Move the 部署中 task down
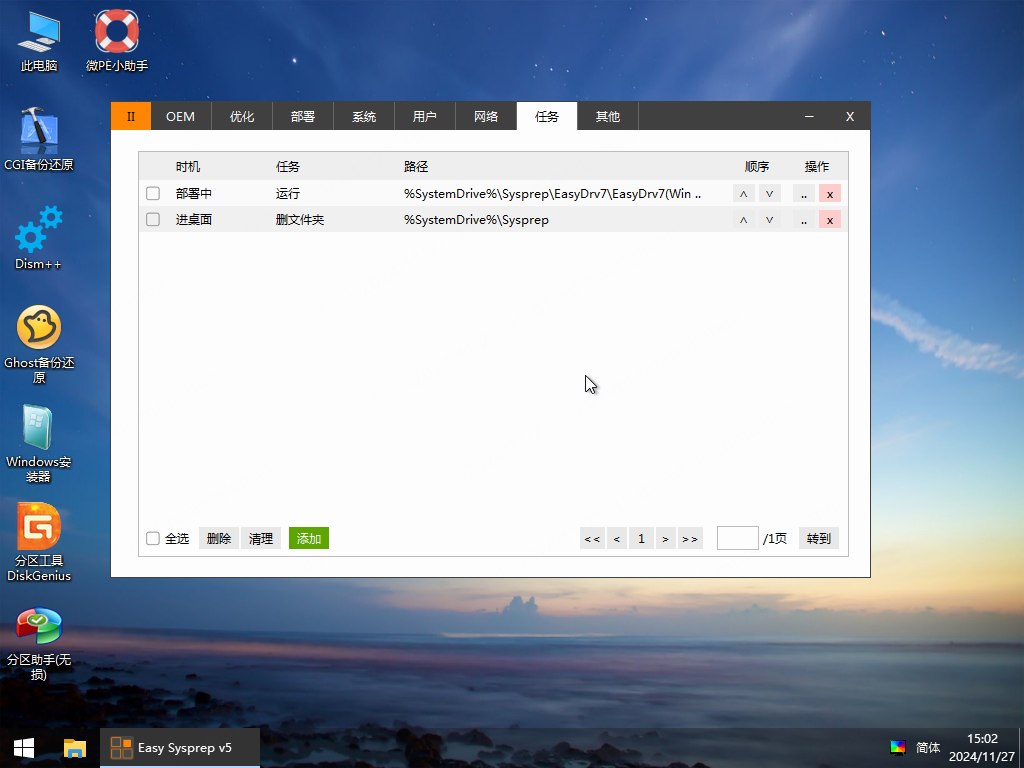Screen dimensions: 1024x768 [769, 193]
